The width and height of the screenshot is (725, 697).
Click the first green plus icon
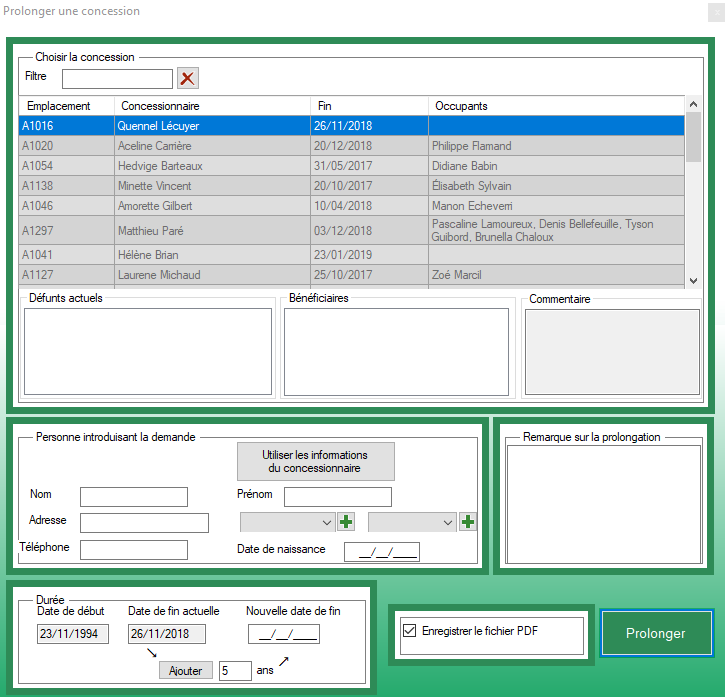pos(347,521)
